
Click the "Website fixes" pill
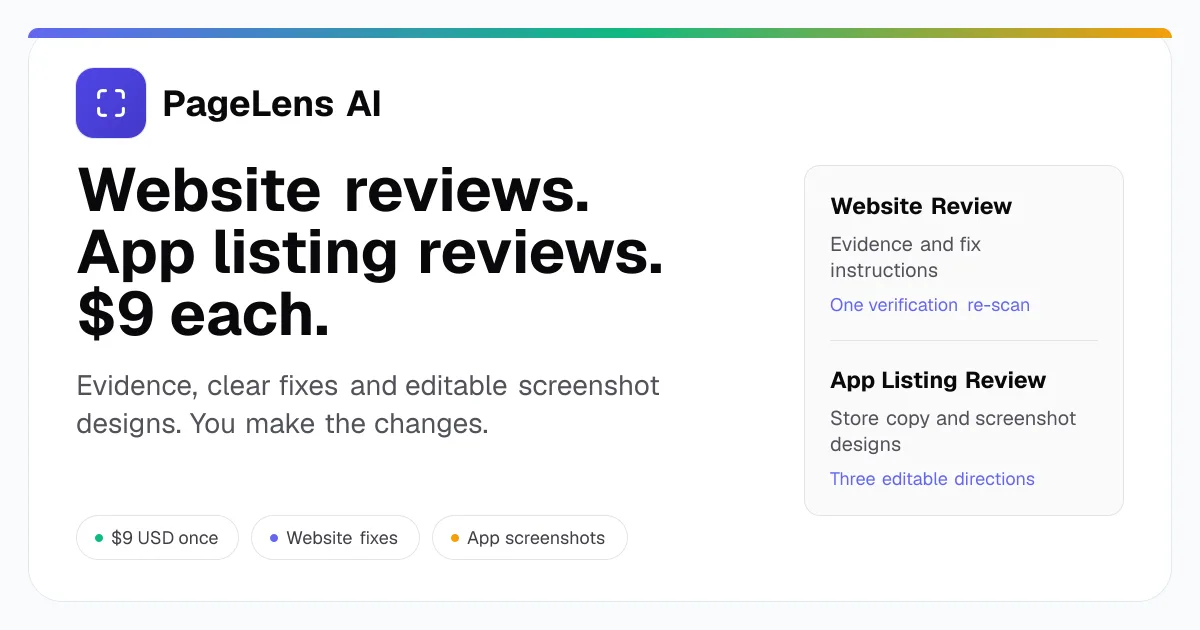point(335,538)
